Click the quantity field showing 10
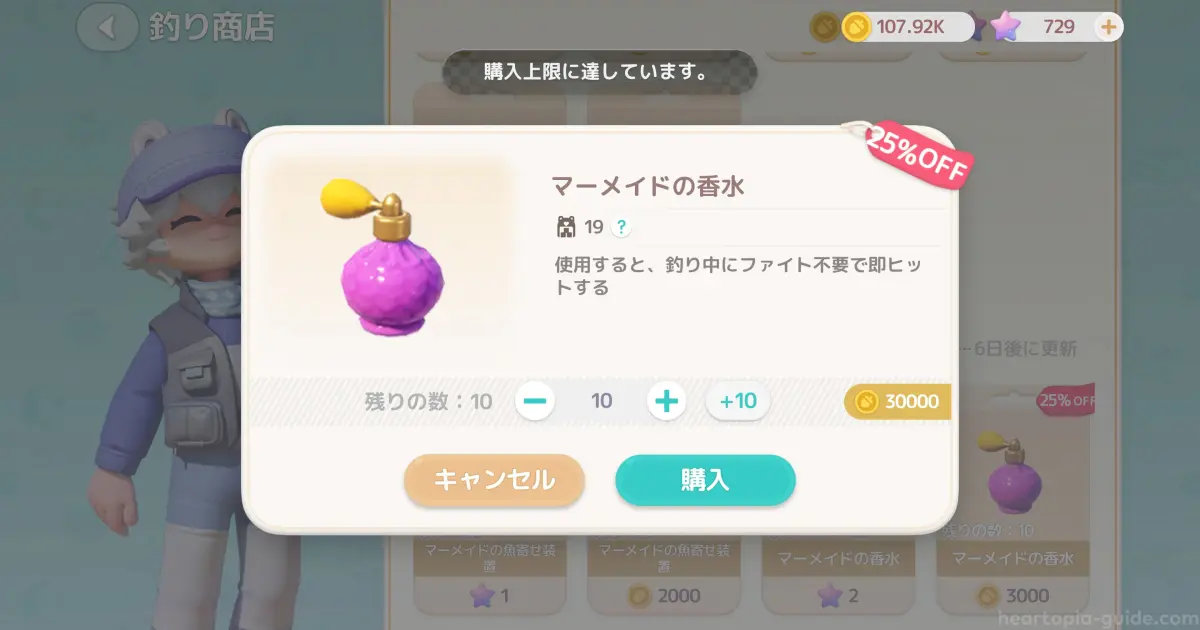1200x630 pixels. coord(601,402)
